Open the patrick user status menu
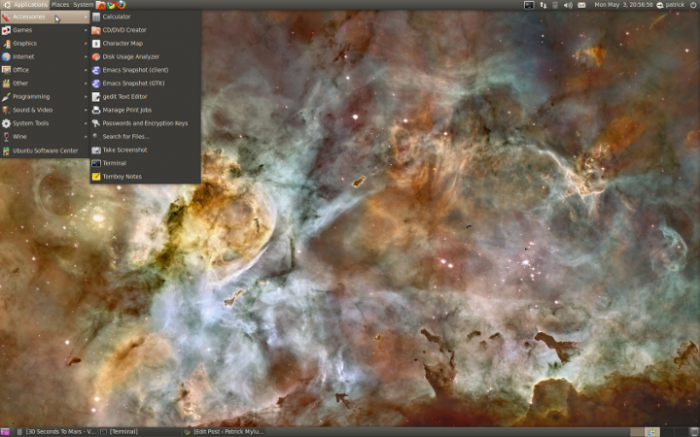The width and height of the screenshot is (700, 437). 670,5
